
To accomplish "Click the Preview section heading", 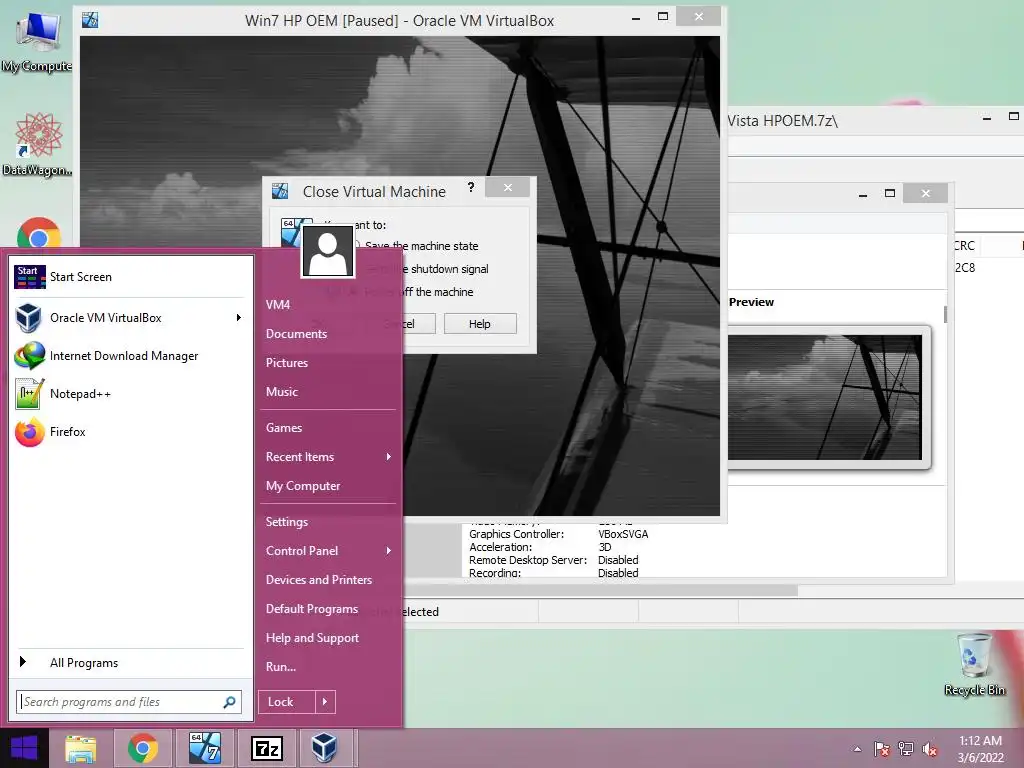I will click(751, 302).
